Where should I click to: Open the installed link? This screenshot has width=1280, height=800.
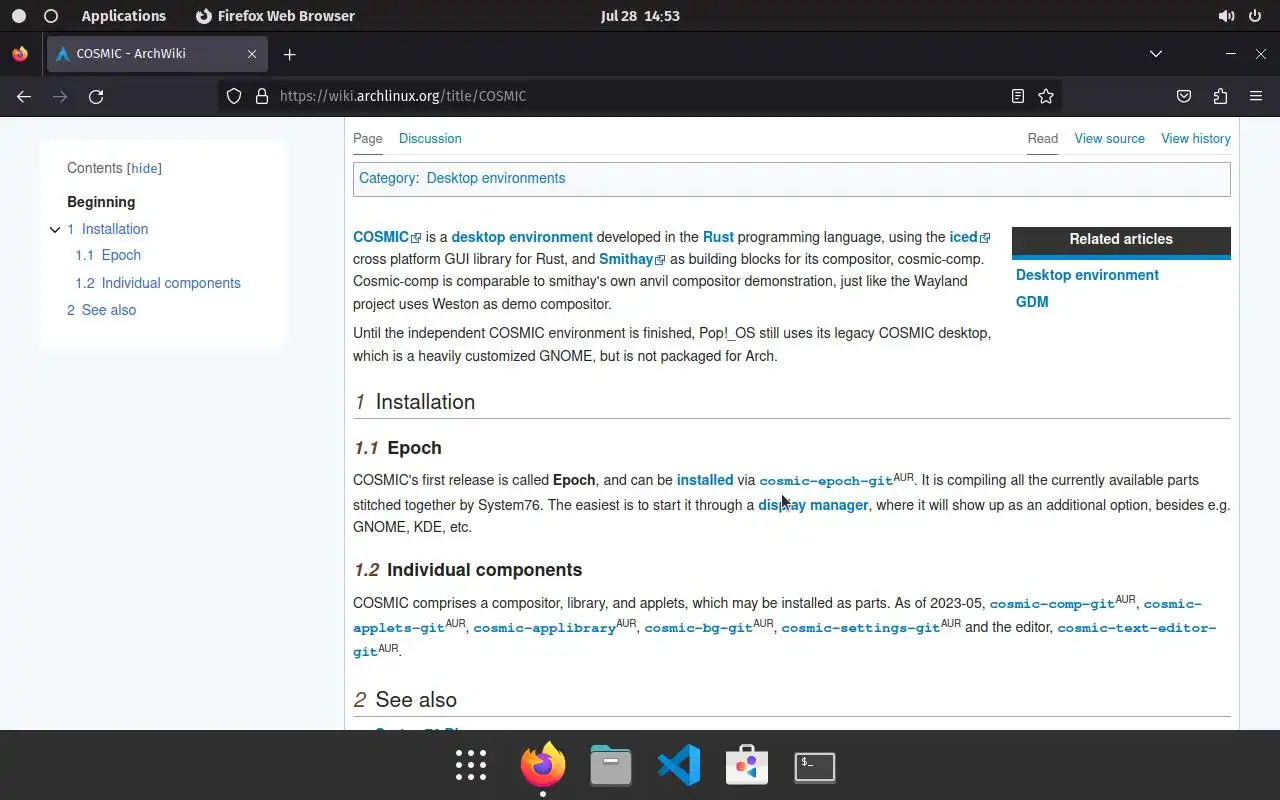coord(705,480)
